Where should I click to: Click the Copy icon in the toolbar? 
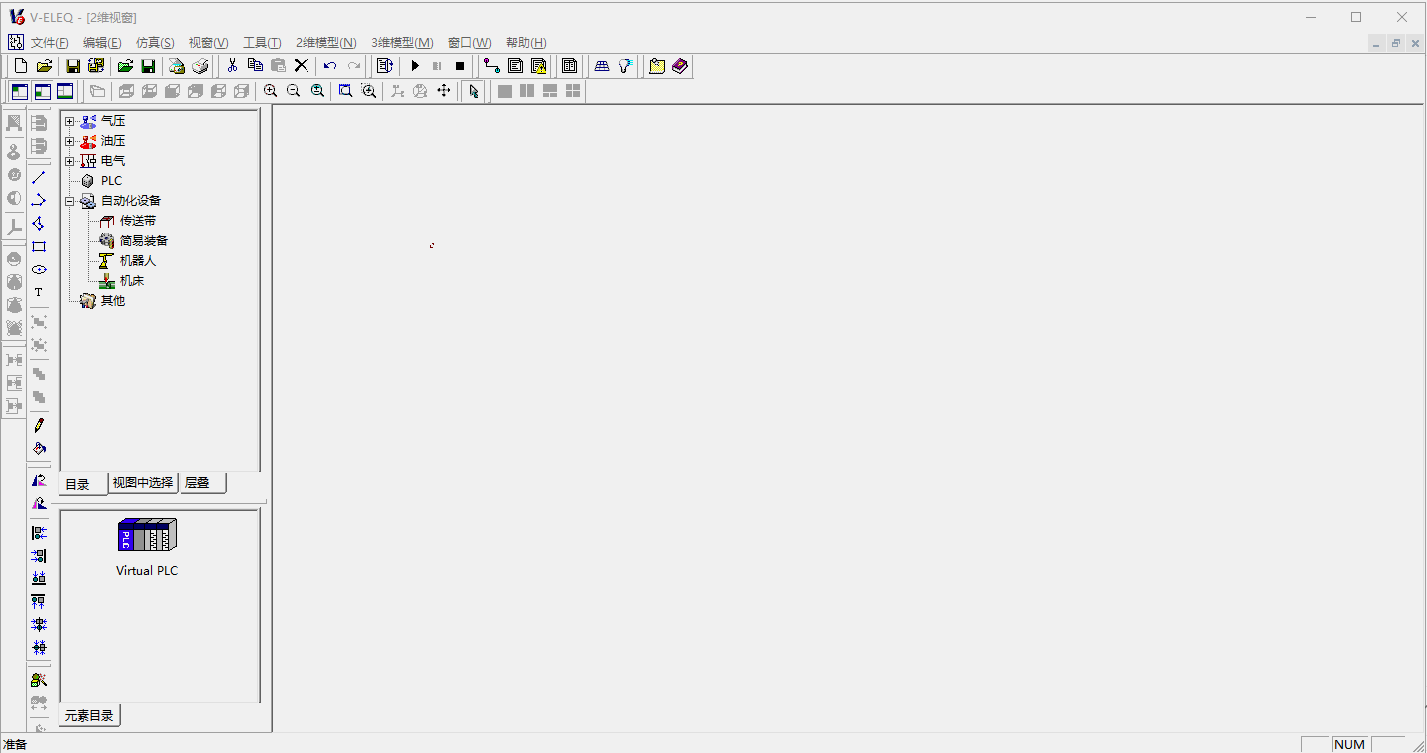[255, 66]
